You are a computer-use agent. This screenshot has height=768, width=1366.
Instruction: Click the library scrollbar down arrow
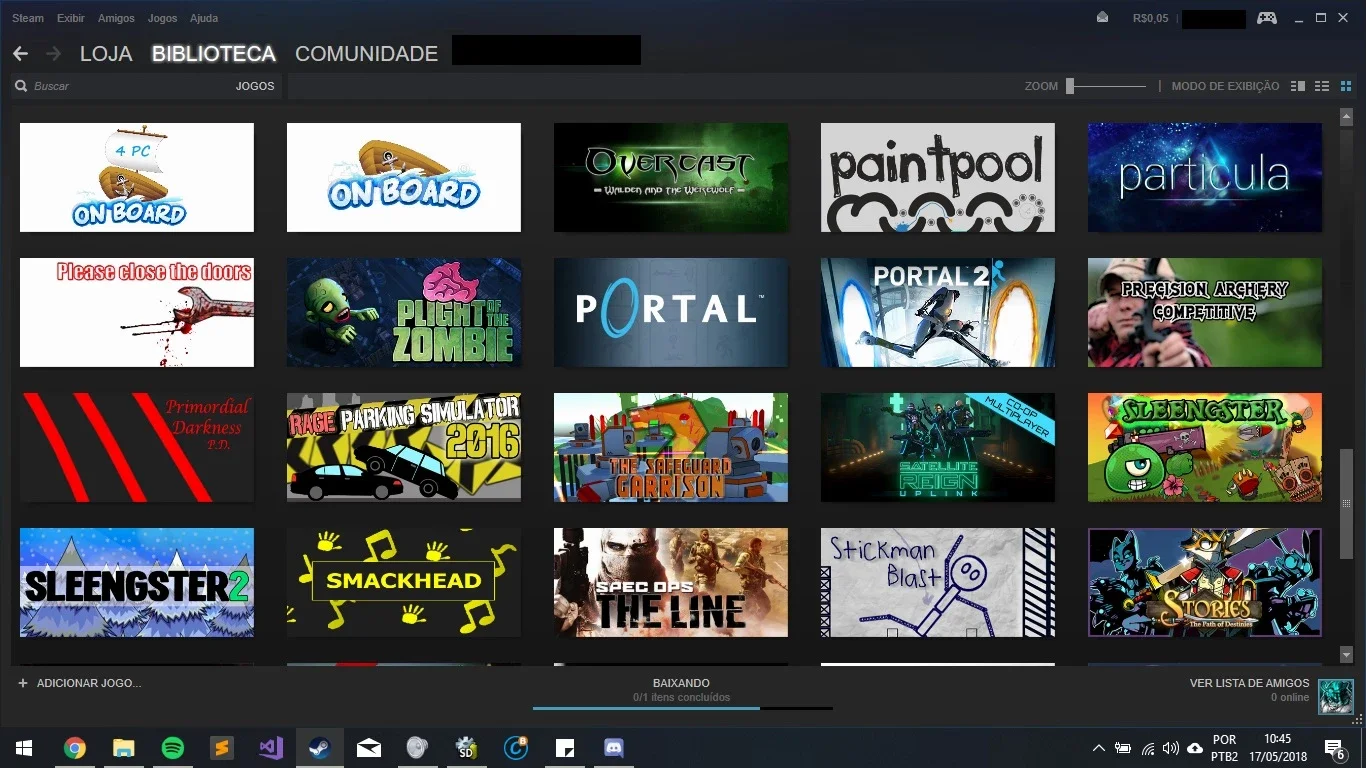click(x=1346, y=655)
